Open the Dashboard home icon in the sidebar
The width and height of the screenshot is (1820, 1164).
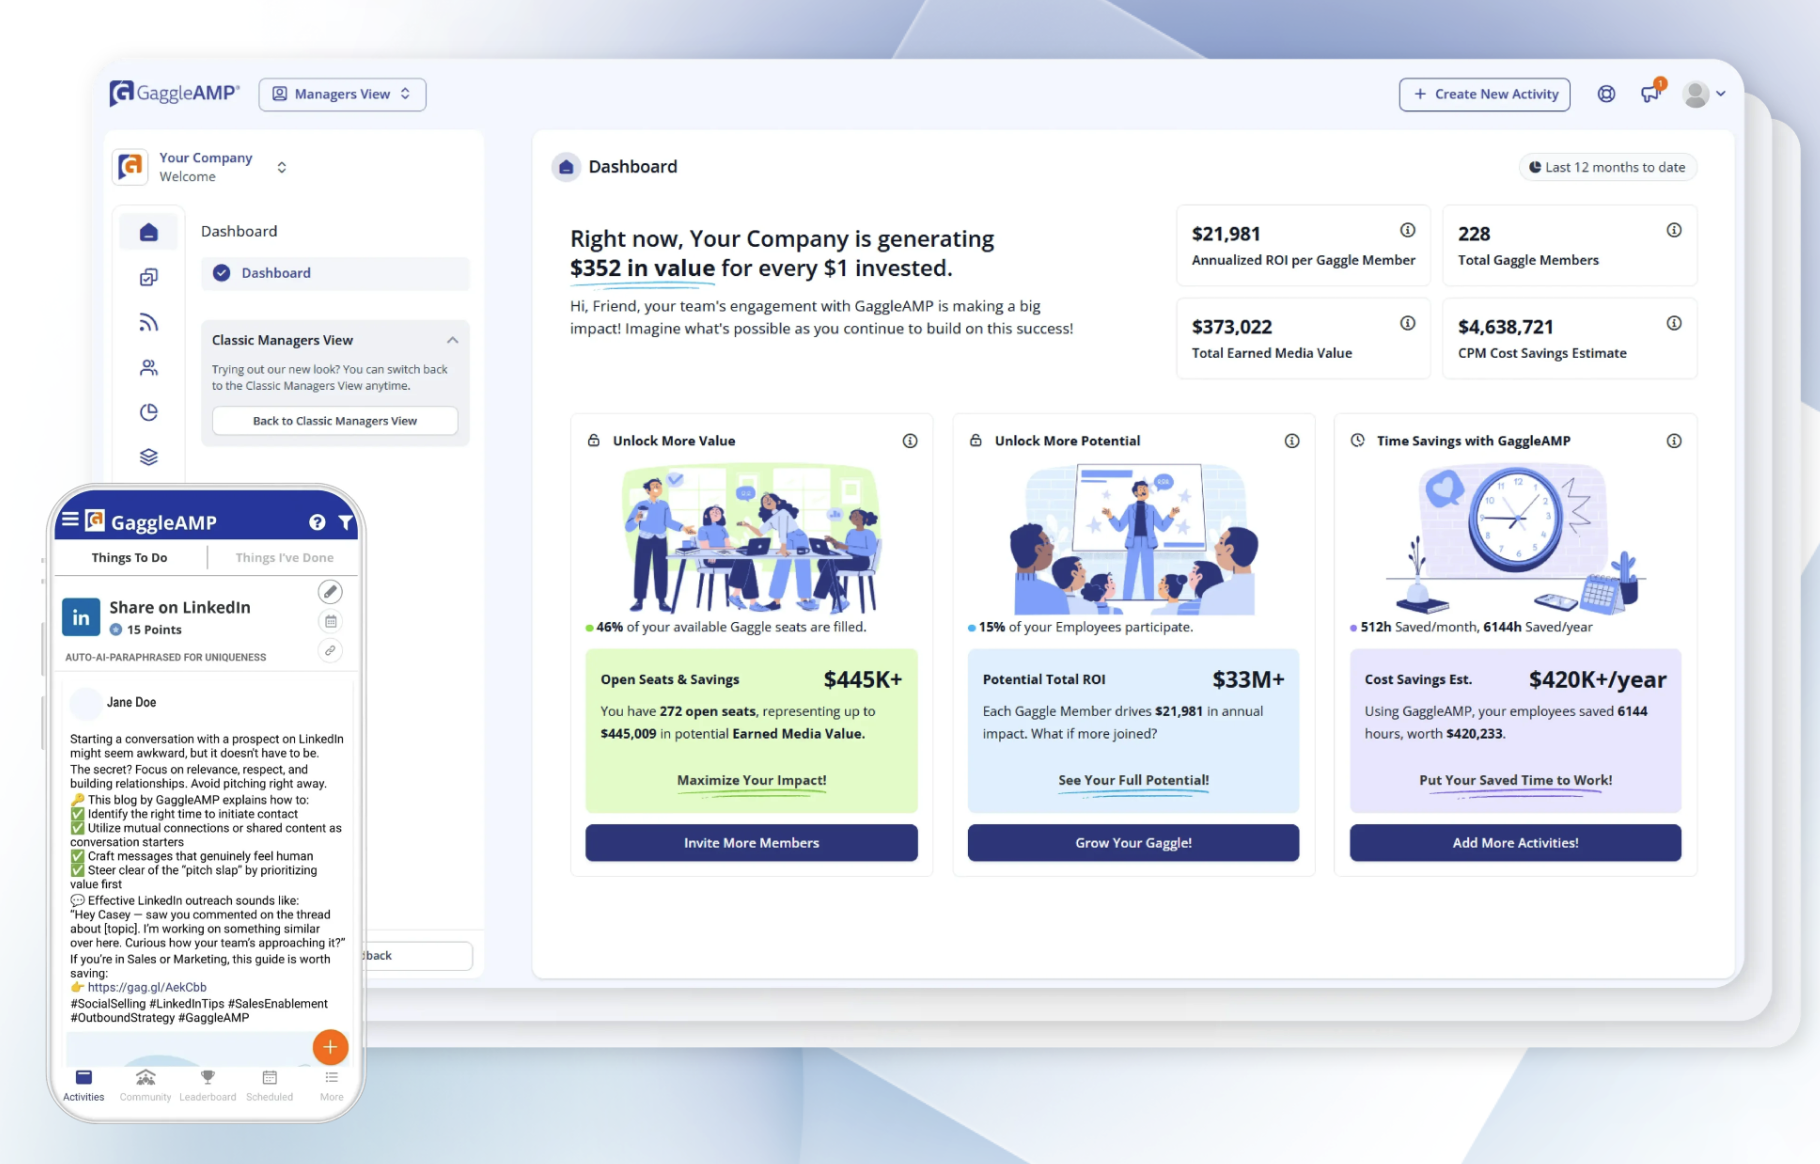pos(149,231)
